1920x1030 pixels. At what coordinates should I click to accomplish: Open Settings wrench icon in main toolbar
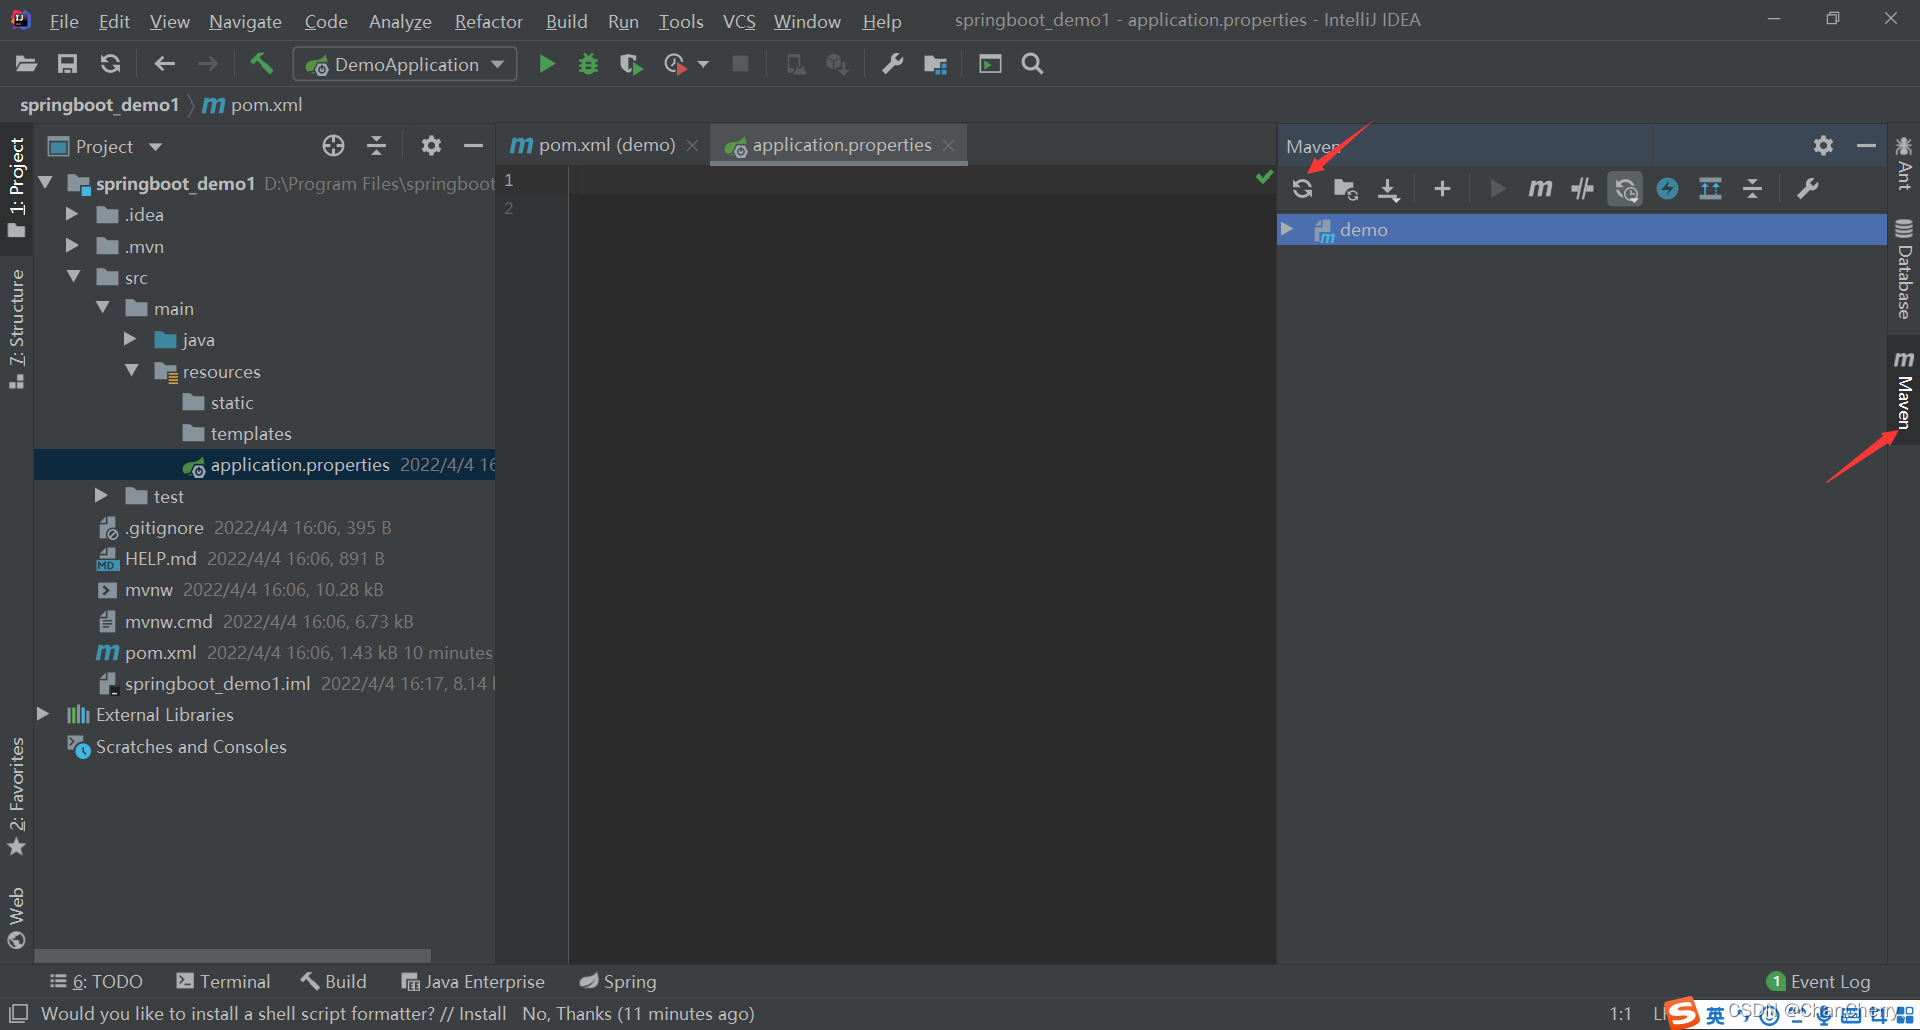pos(892,64)
